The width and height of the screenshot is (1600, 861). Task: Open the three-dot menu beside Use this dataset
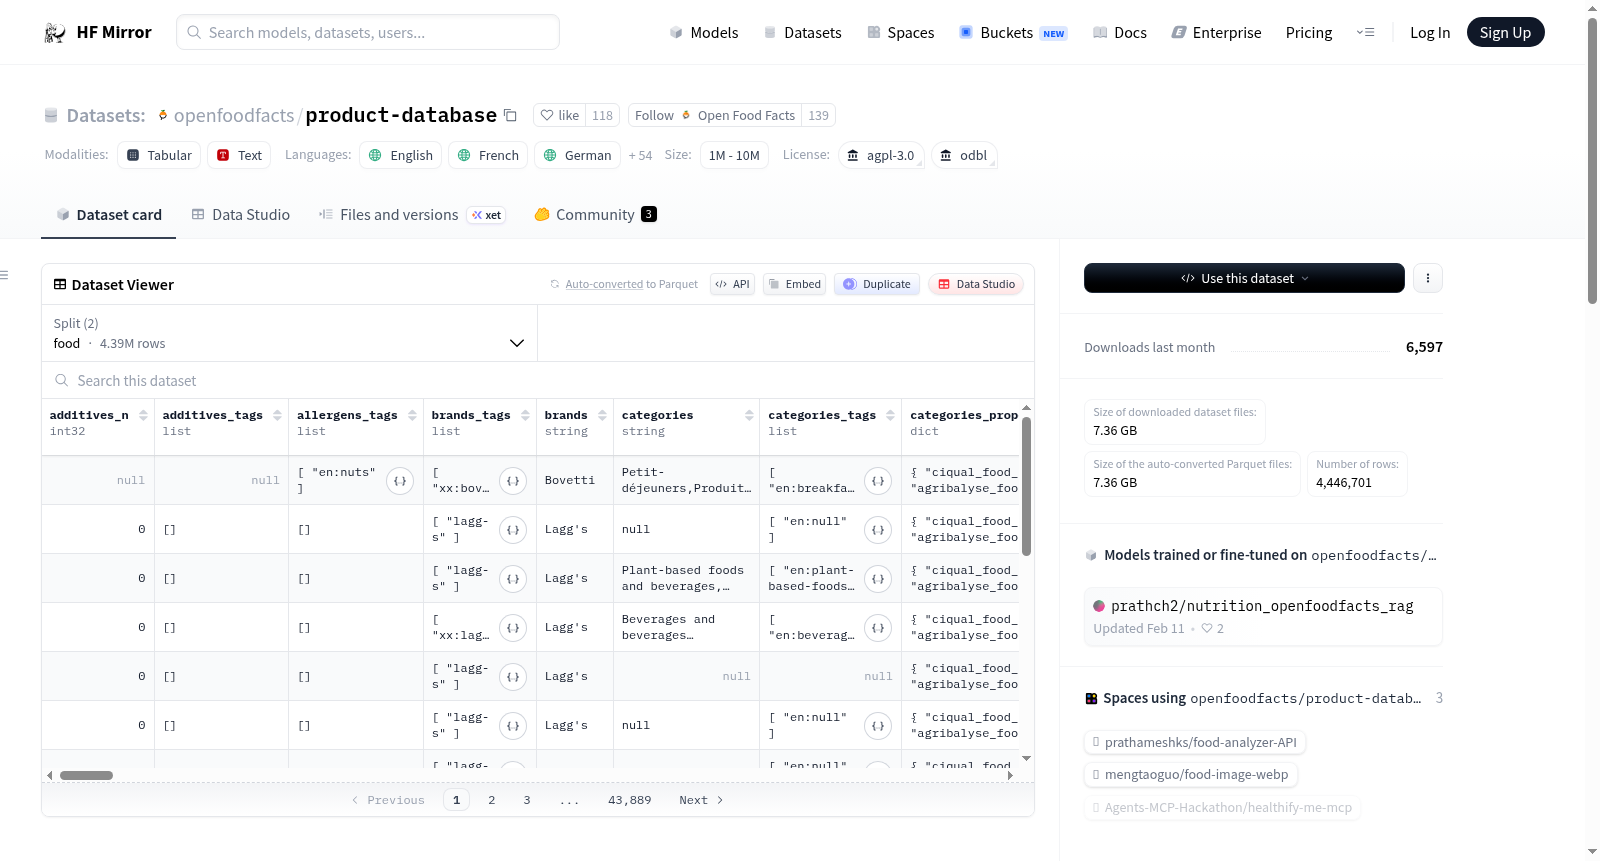(x=1428, y=278)
